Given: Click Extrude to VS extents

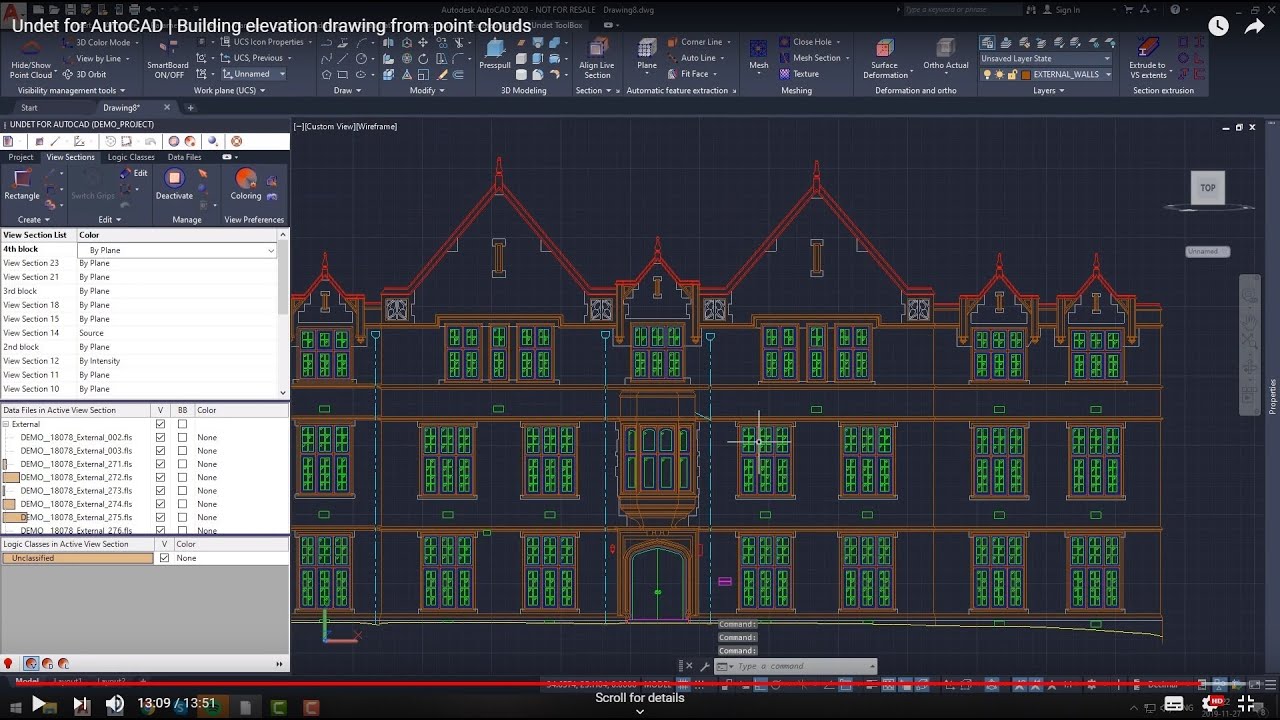Looking at the screenshot, I should pyautogui.click(x=1148, y=60).
